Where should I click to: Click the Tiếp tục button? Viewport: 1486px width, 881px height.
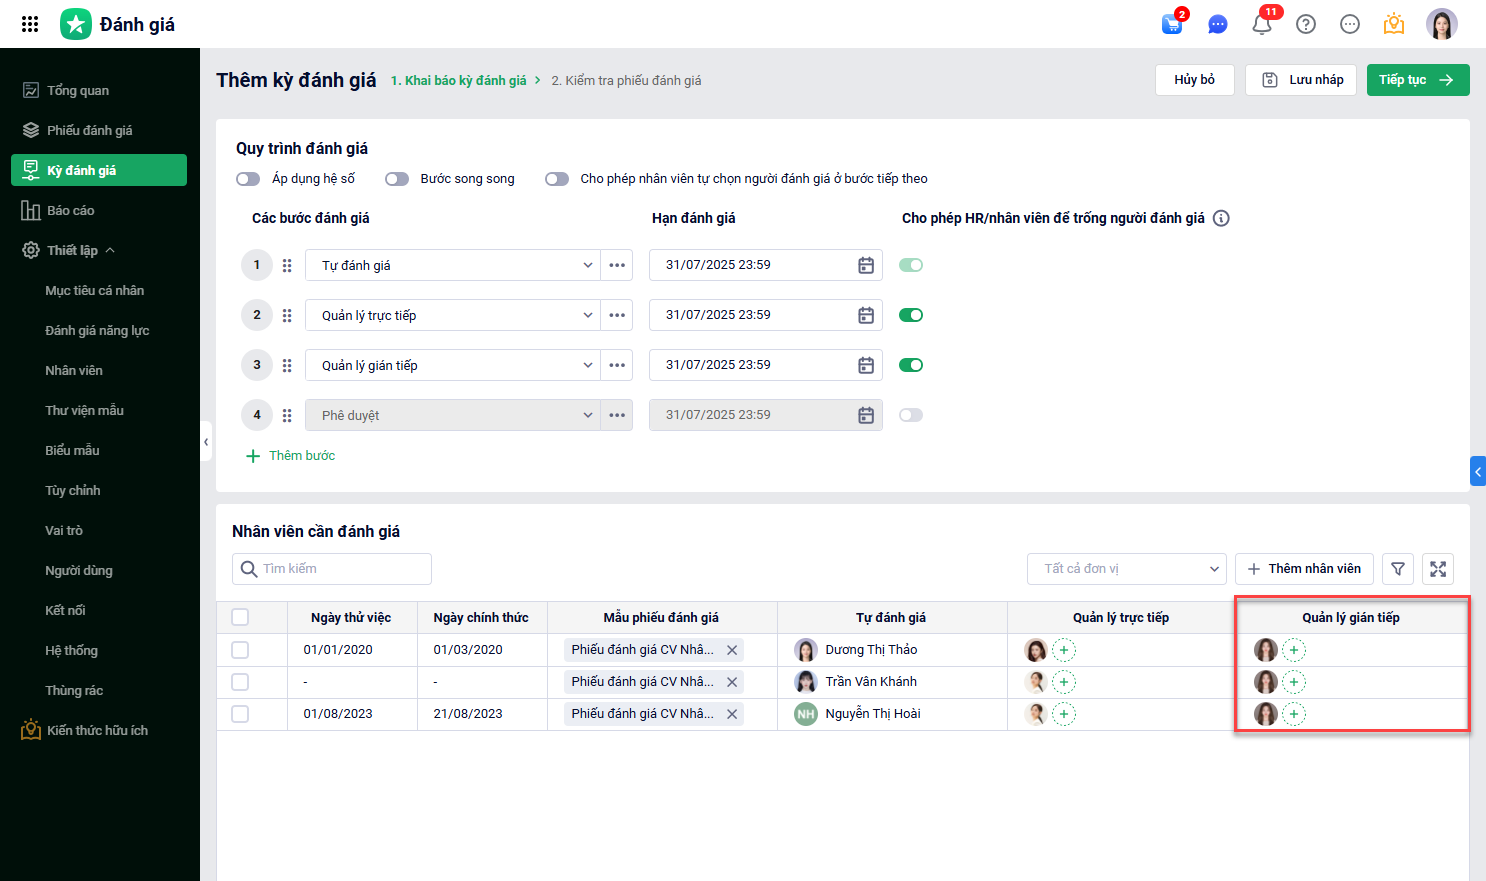1417,80
